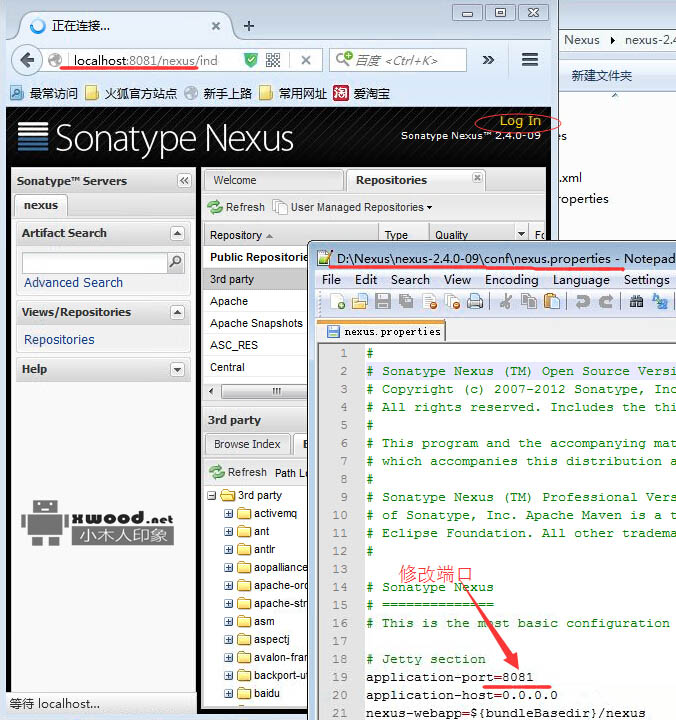Click Notepad++ Replace icon
Image resolution: width=676 pixels, height=720 pixels.
pos(659,302)
